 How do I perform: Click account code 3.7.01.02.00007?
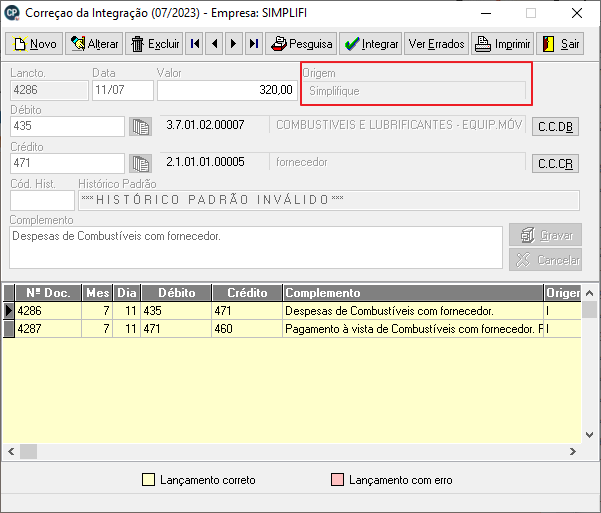[x=205, y=125]
